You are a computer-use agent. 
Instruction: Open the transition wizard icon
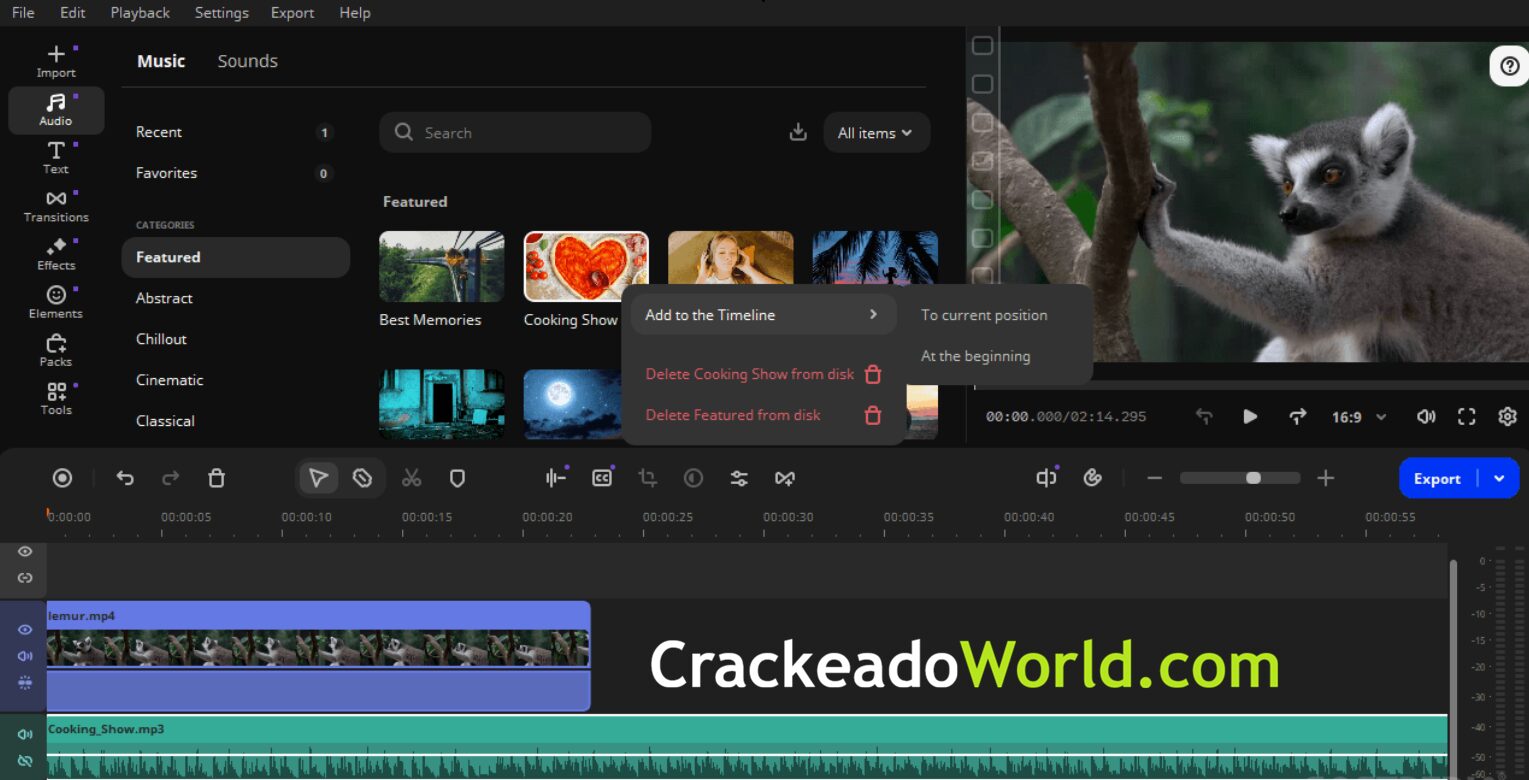785,478
